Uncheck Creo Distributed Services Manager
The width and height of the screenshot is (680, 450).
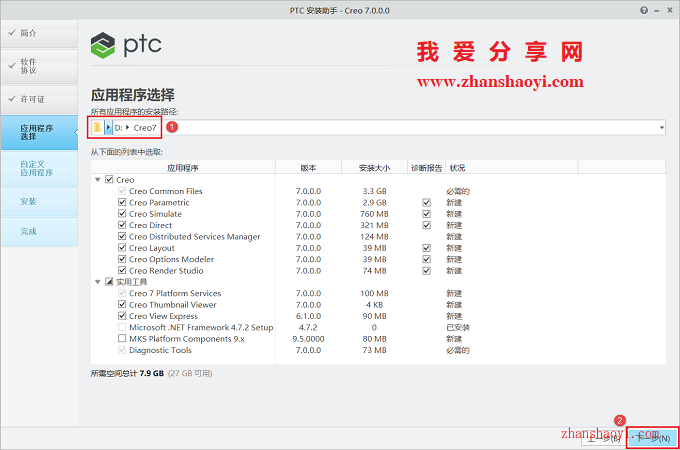coord(122,236)
